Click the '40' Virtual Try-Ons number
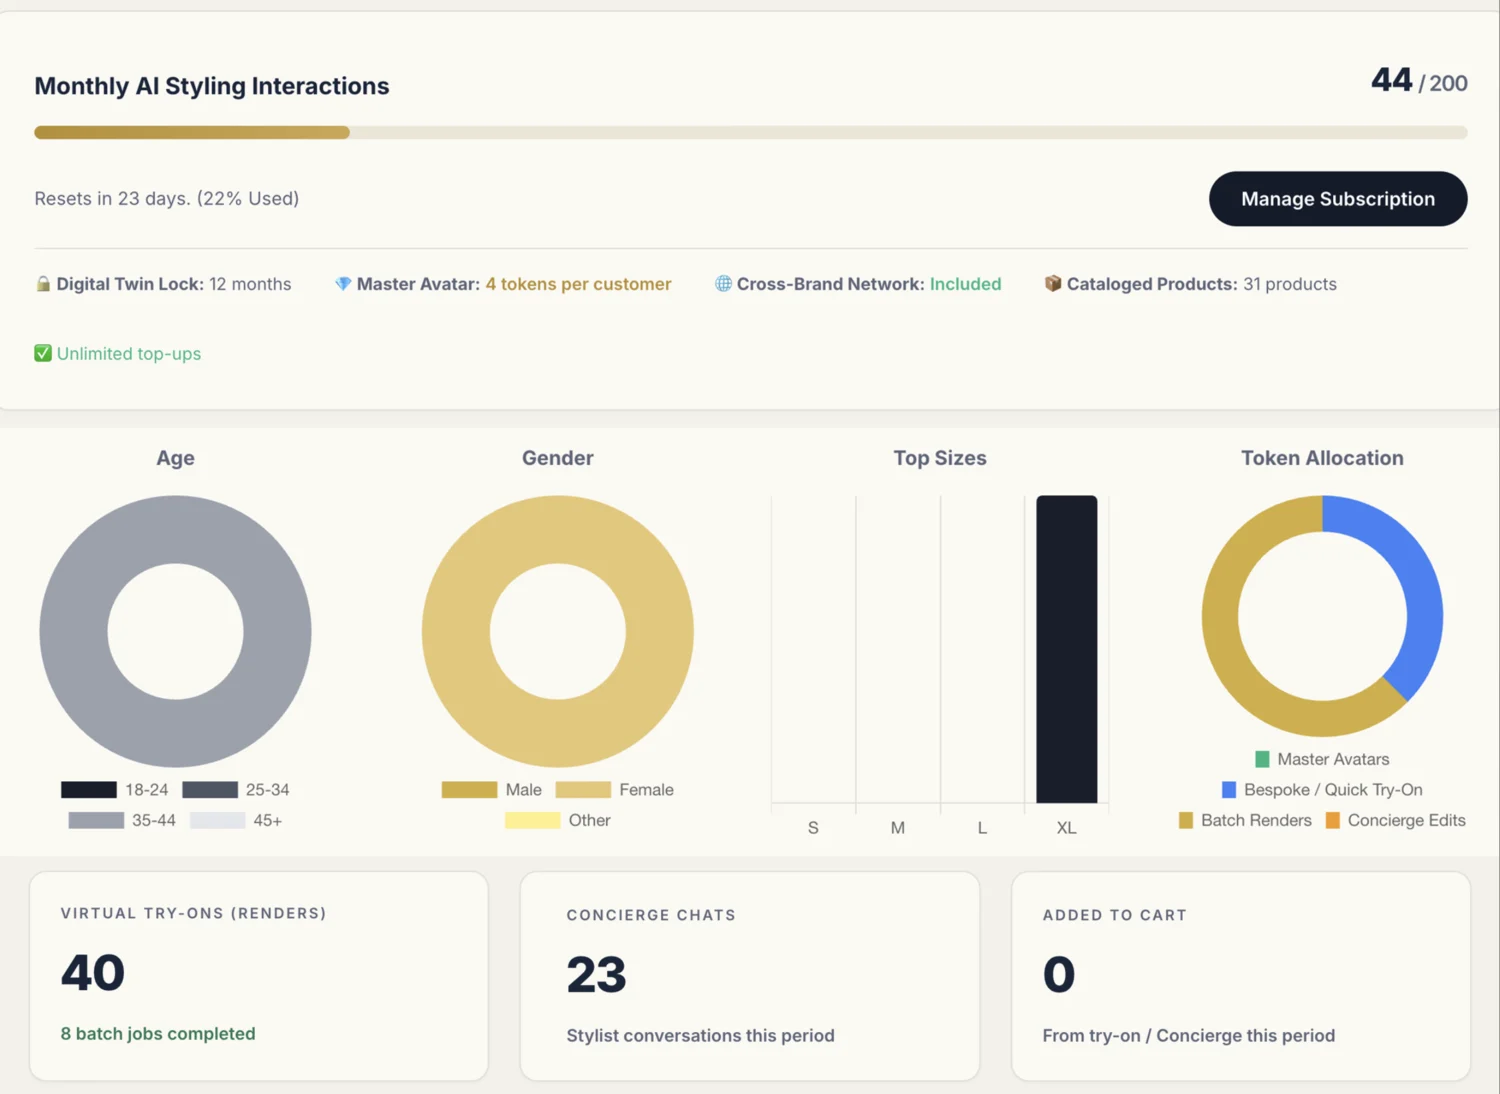 coord(93,973)
